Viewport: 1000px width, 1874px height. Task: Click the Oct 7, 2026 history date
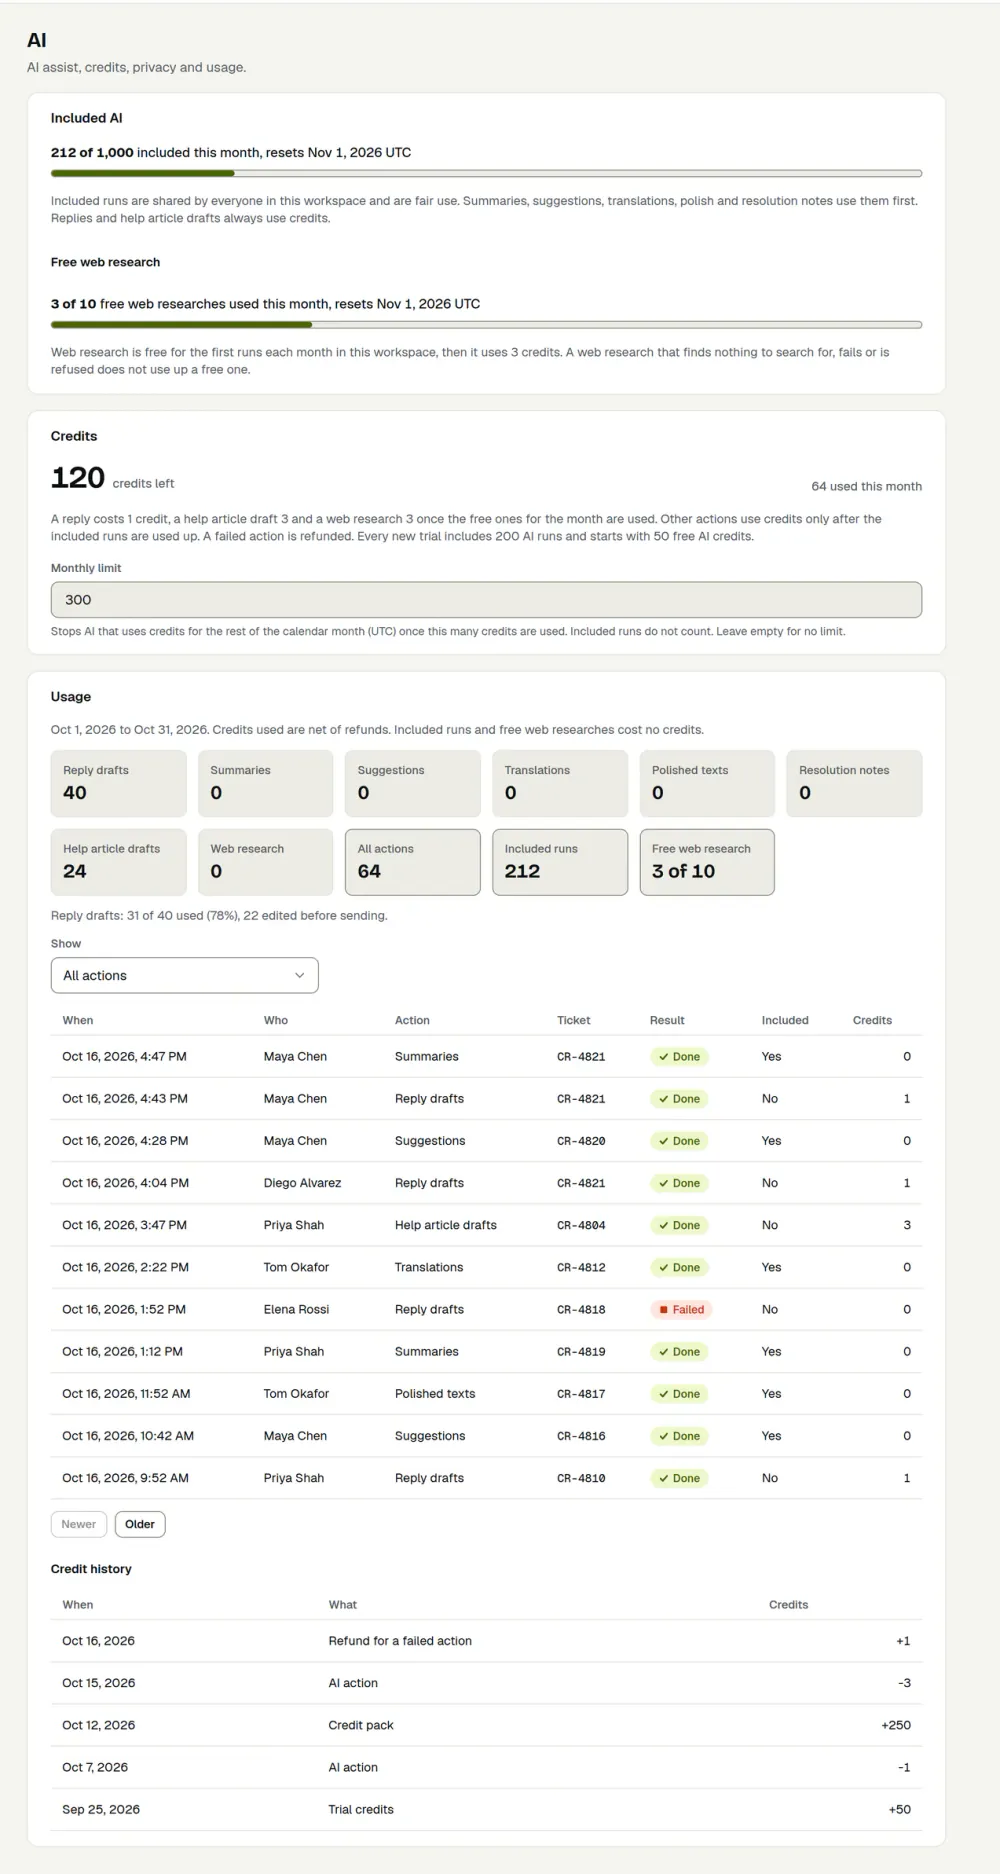pos(95,1767)
